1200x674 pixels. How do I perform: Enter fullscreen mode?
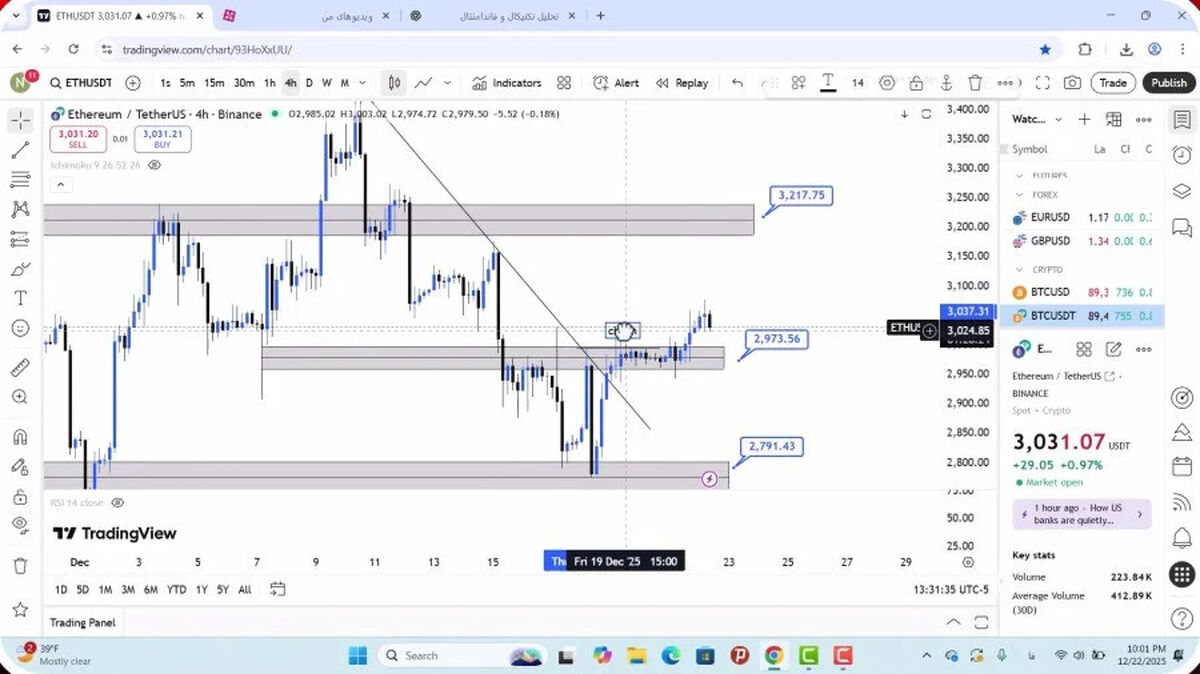[1042, 83]
